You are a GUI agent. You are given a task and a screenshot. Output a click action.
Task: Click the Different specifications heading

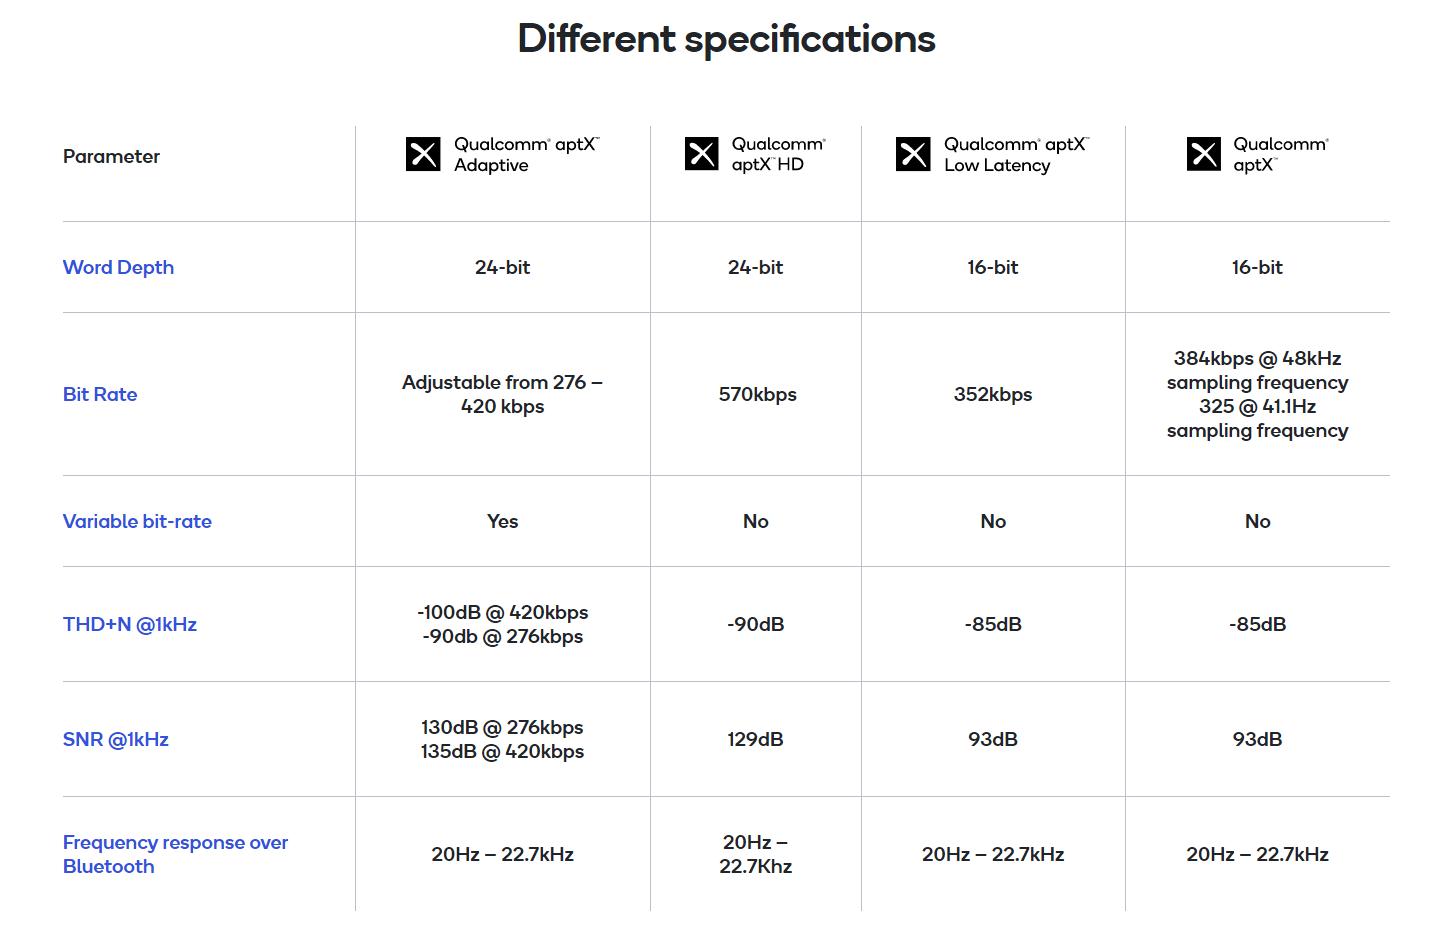726,39
